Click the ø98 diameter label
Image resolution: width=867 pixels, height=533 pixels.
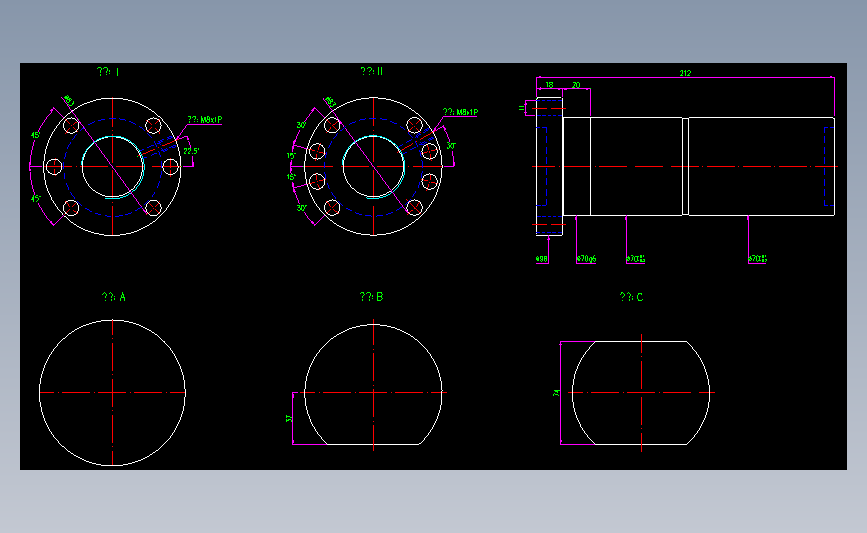(x=542, y=259)
